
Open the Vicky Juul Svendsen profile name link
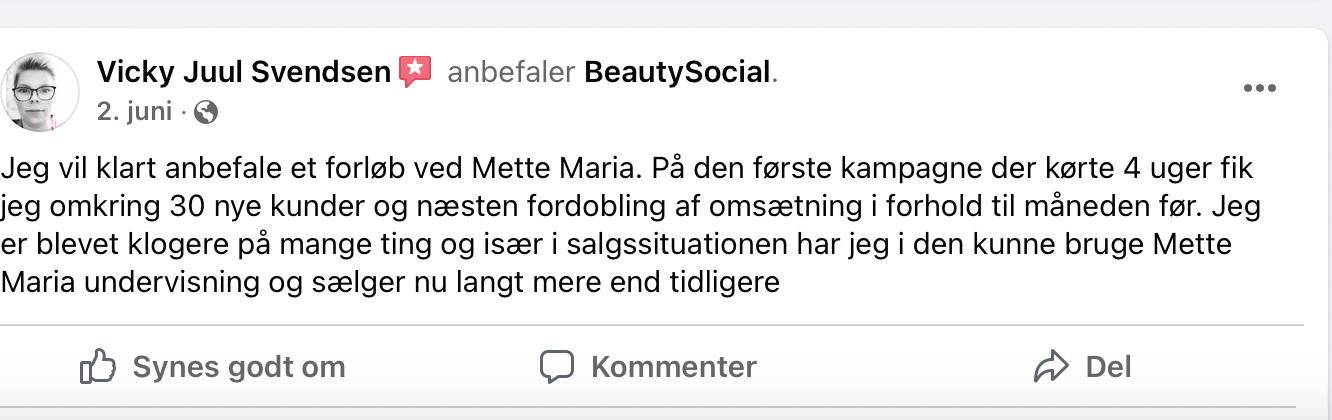(x=244, y=72)
